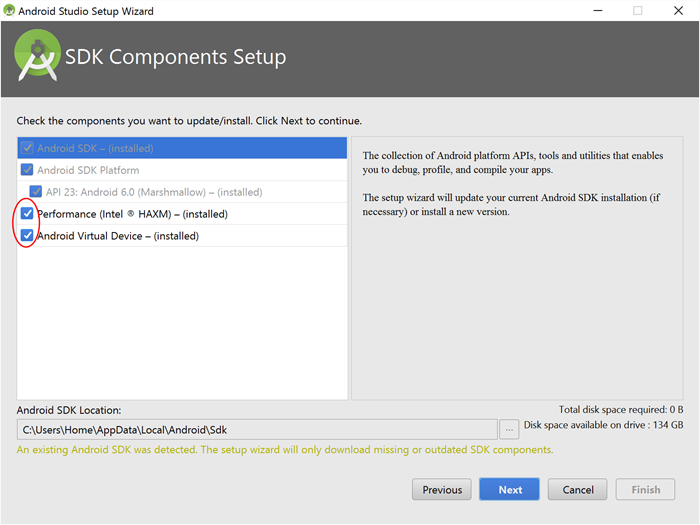Viewport: 700px width, 525px height.
Task: Toggle the API 23 Marshmallow checkbox
Action: pyautogui.click(x=36, y=192)
